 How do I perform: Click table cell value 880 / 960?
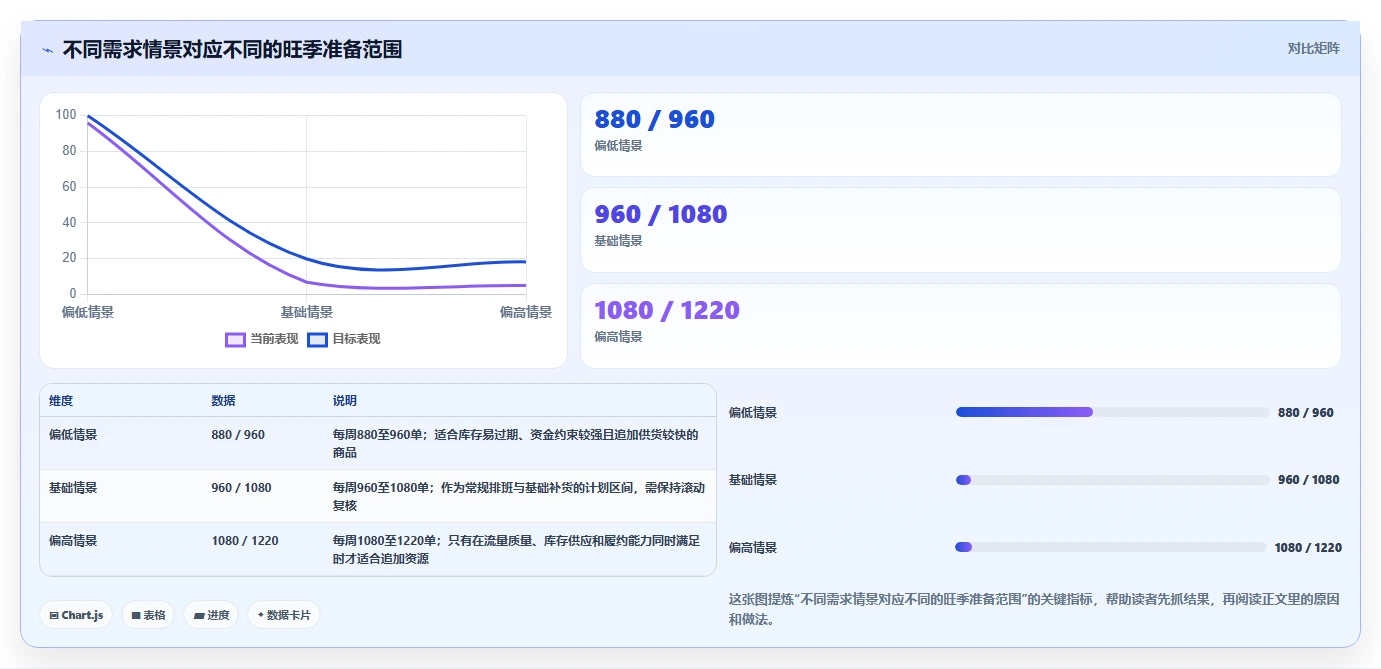(x=238, y=435)
